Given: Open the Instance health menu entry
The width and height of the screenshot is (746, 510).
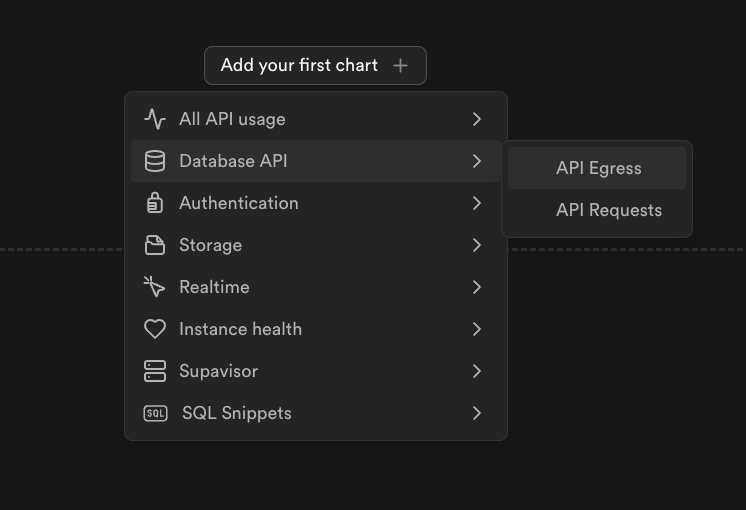Looking at the screenshot, I should point(240,329).
